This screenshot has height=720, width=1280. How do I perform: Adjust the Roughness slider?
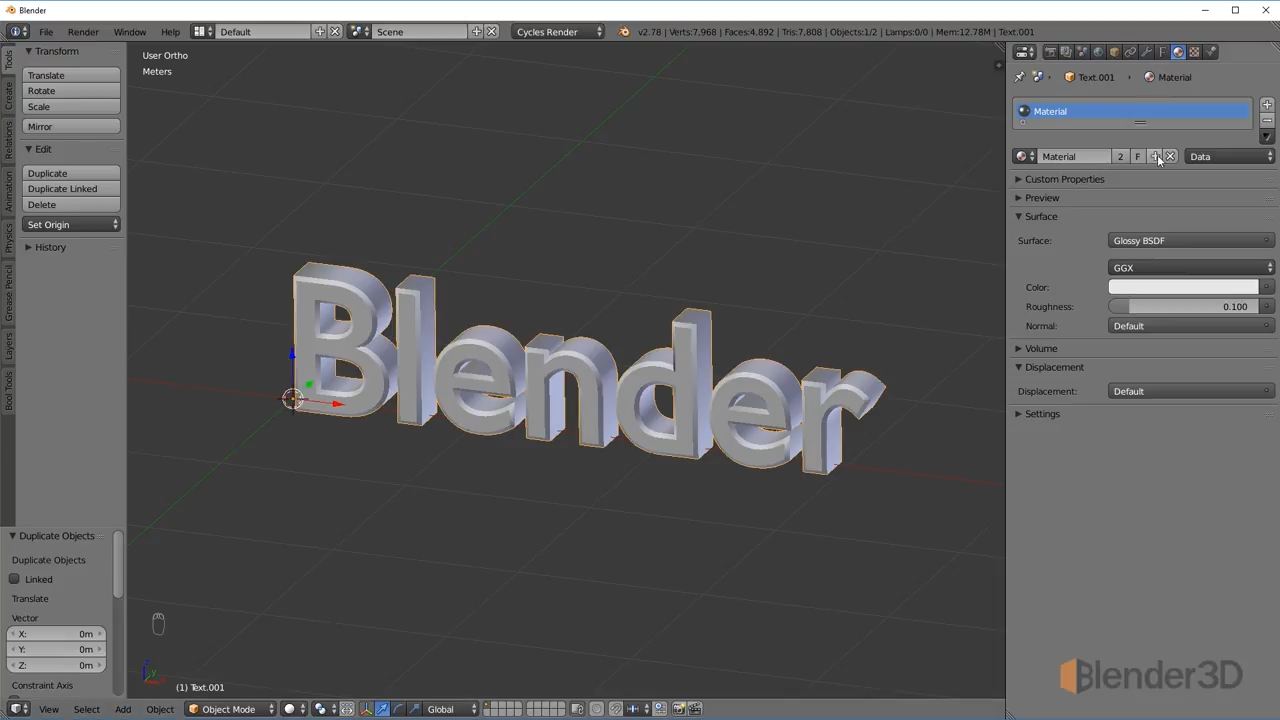(x=1183, y=307)
